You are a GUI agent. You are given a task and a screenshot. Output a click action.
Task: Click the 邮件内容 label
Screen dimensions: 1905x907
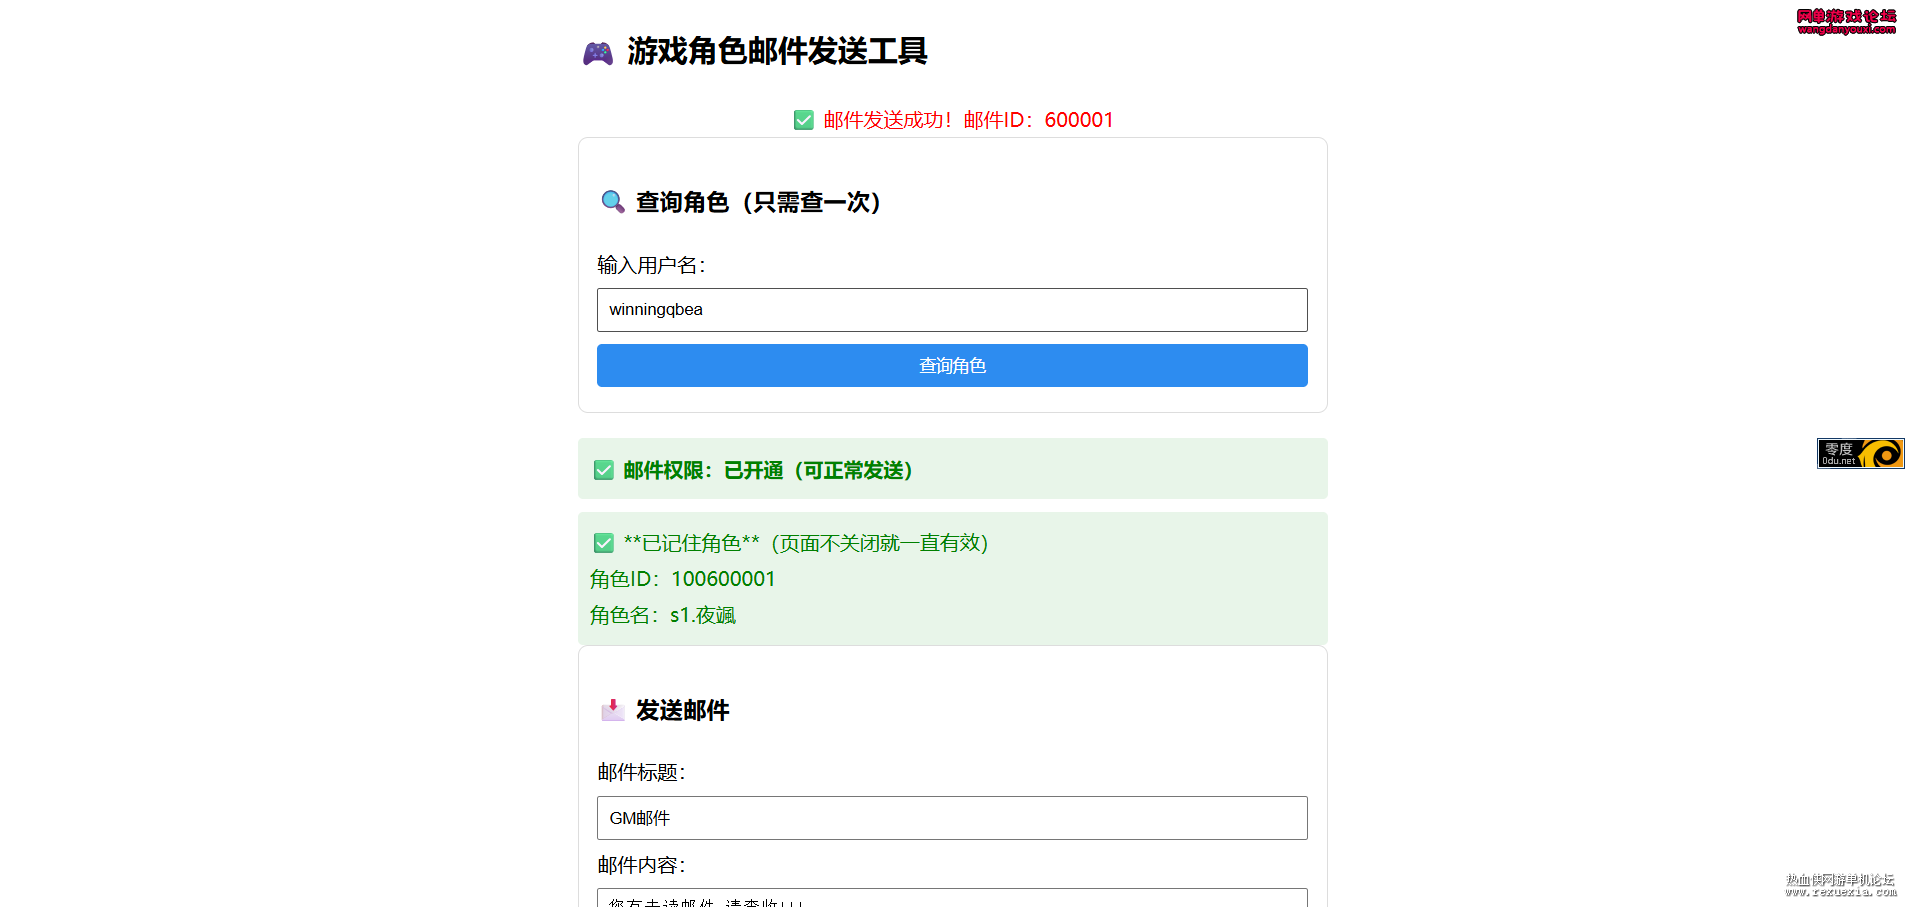click(641, 865)
